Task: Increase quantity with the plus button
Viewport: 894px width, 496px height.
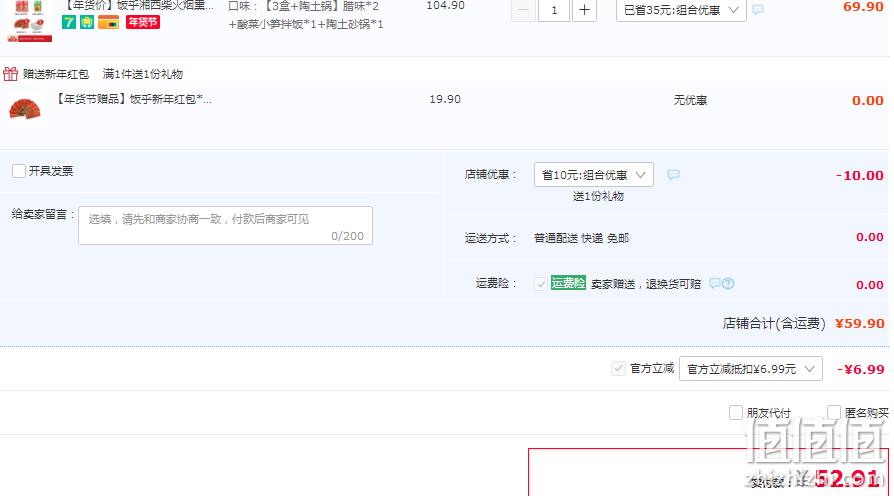Action: coord(584,10)
